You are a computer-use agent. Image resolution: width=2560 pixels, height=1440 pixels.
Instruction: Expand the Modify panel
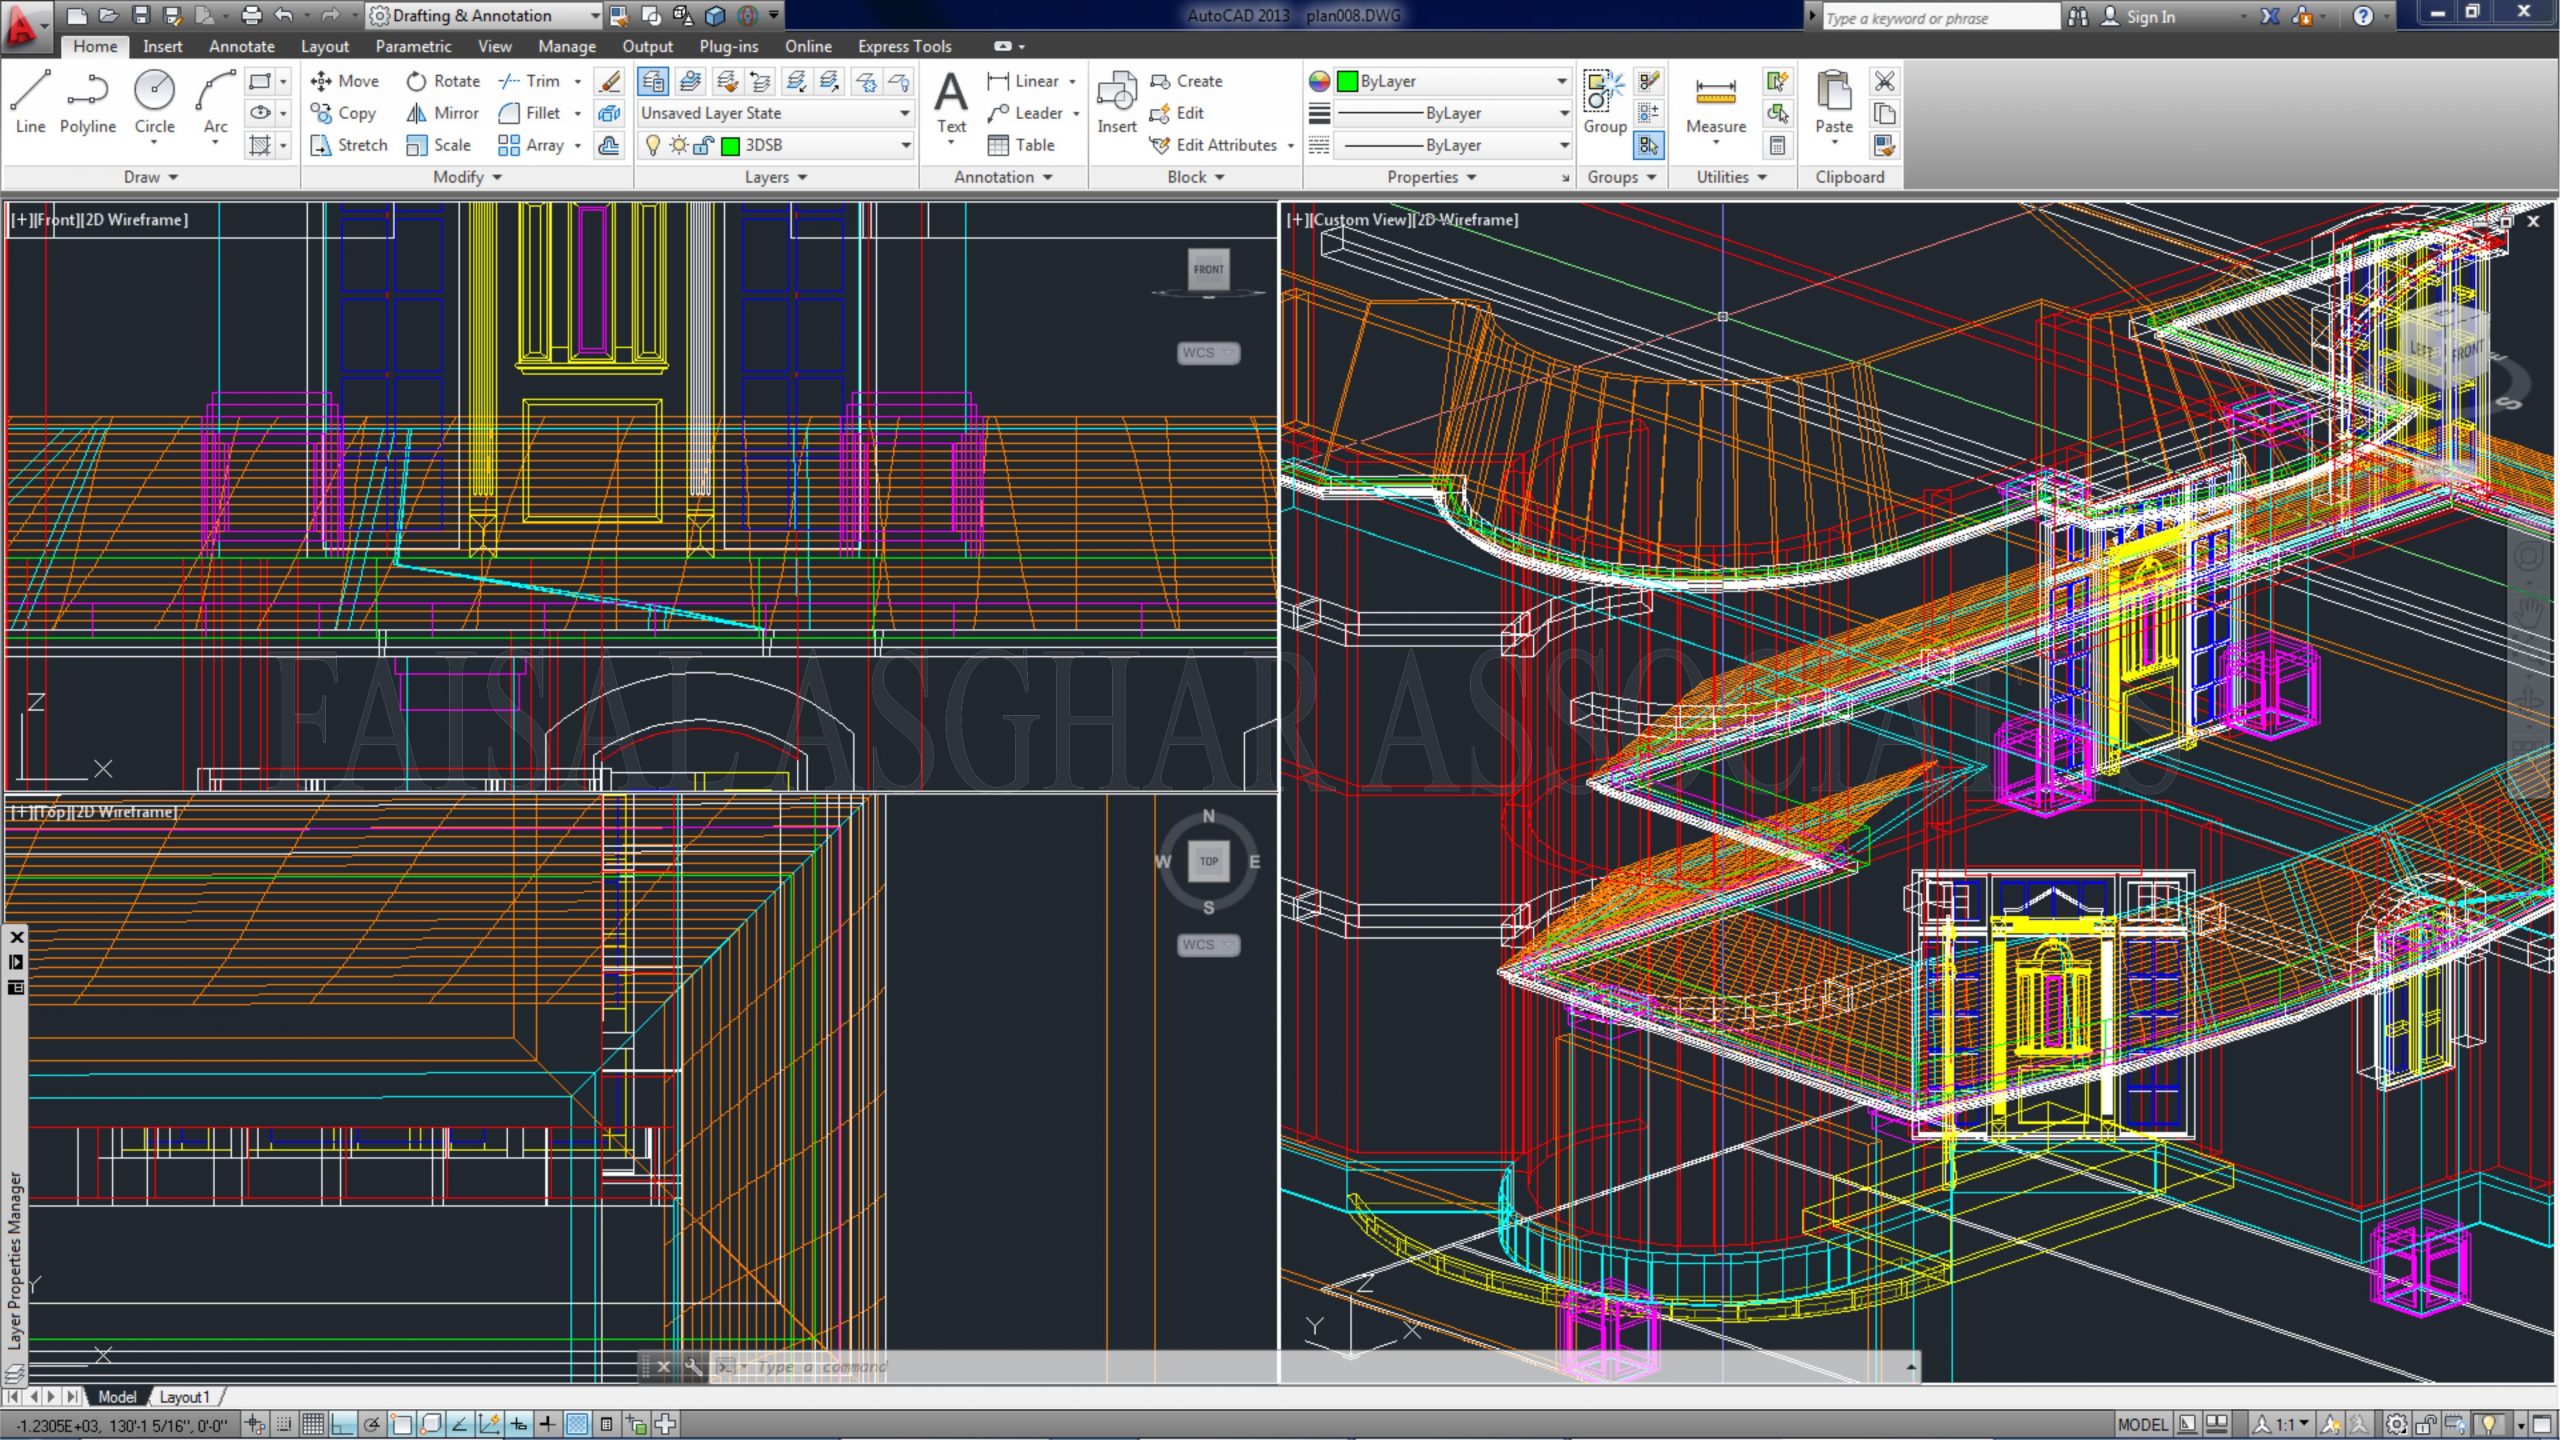pos(466,177)
